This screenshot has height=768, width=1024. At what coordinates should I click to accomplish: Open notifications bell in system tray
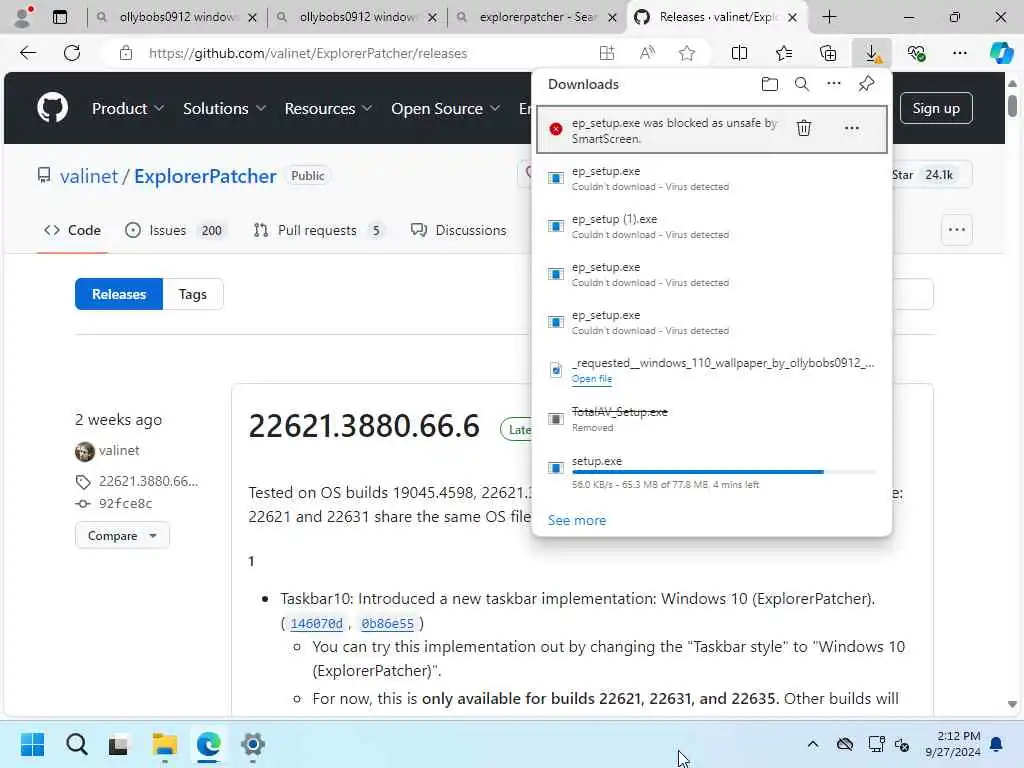pyautogui.click(x=996, y=744)
